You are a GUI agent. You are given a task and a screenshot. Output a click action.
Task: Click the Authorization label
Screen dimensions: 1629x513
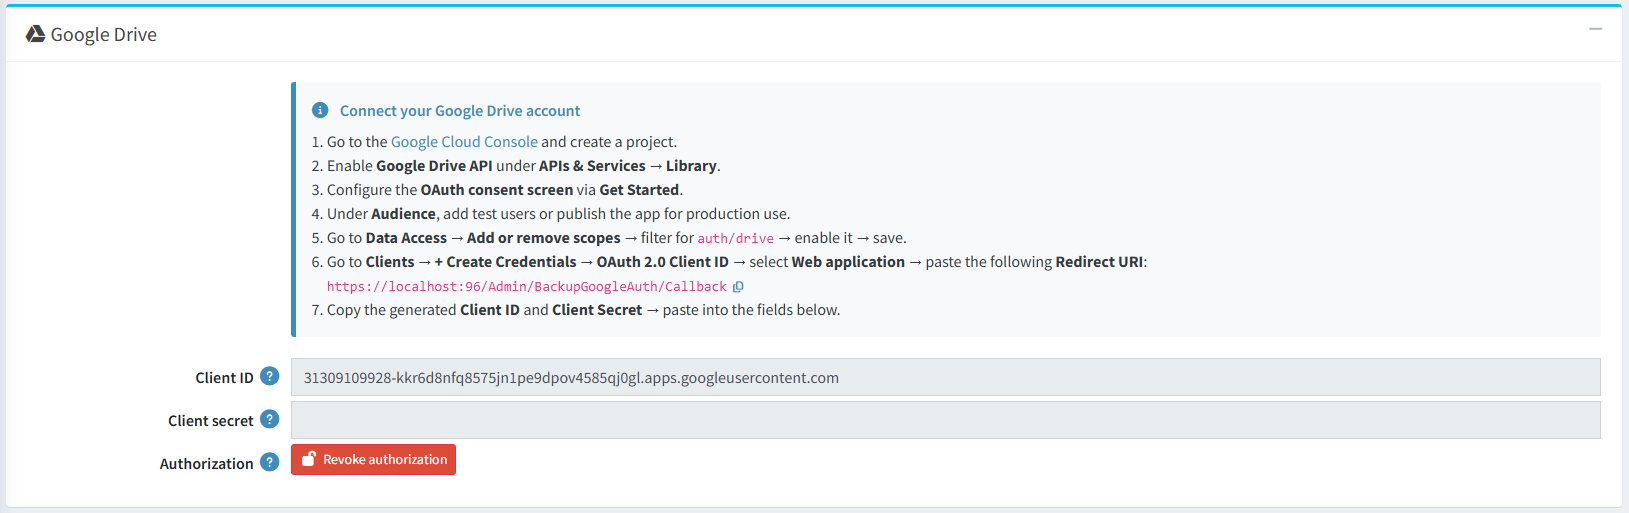tap(206, 464)
